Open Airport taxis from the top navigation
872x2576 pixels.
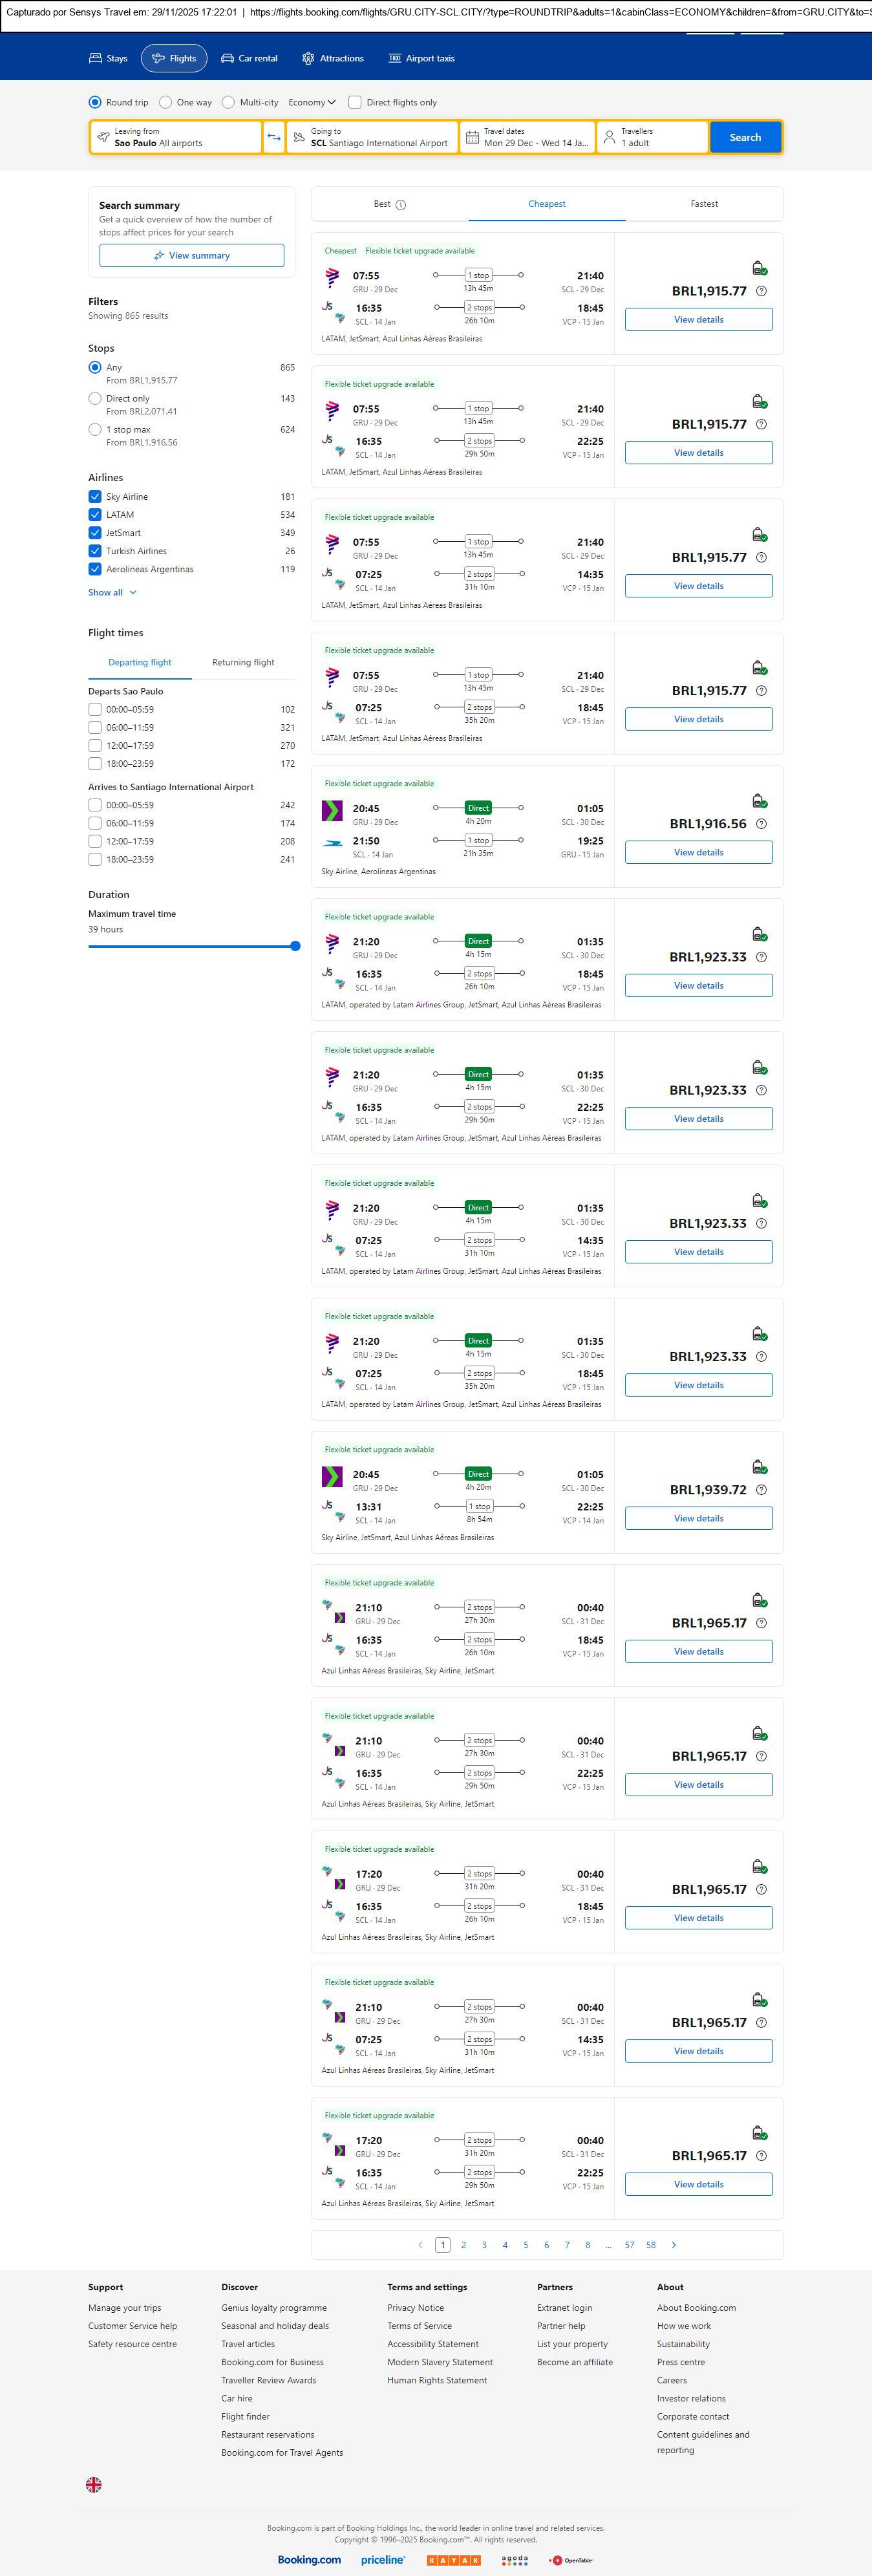(x=421, y=59)
